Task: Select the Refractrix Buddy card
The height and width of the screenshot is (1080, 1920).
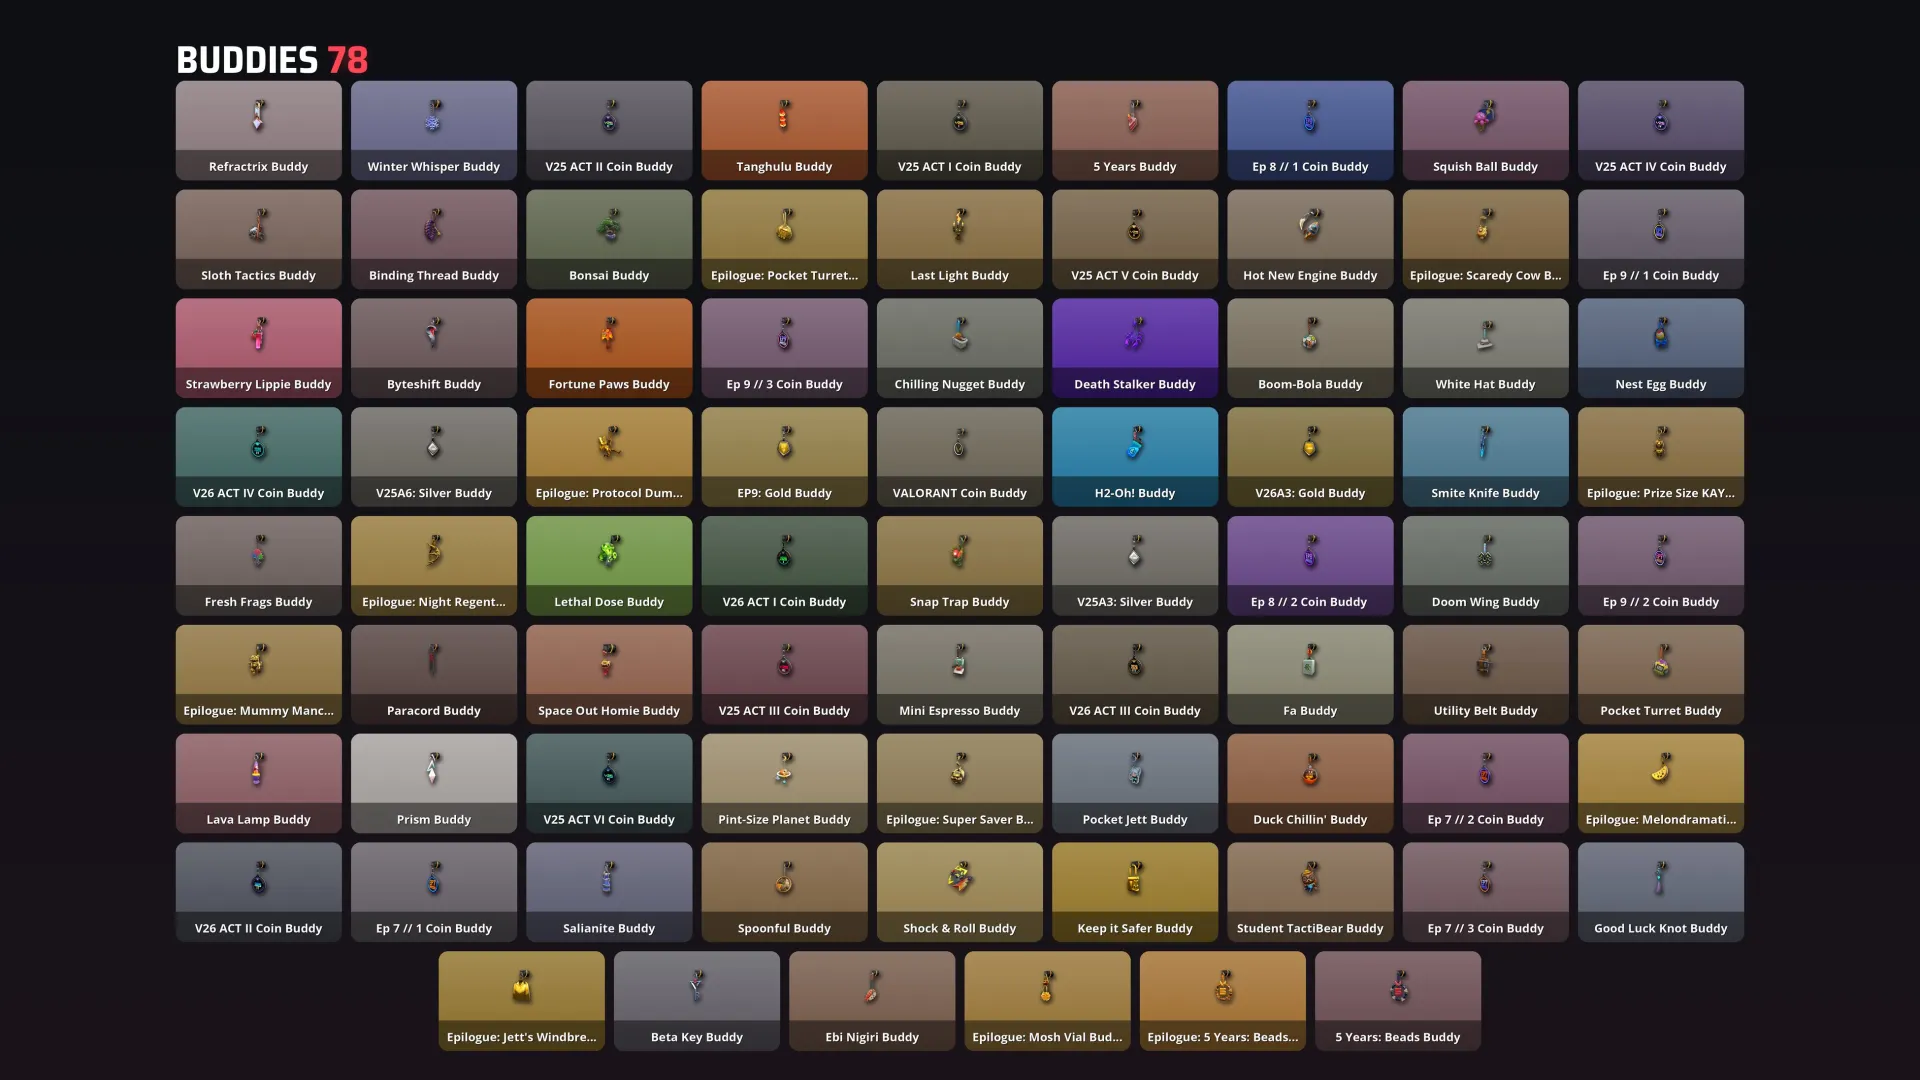Action: coord(258,130)
